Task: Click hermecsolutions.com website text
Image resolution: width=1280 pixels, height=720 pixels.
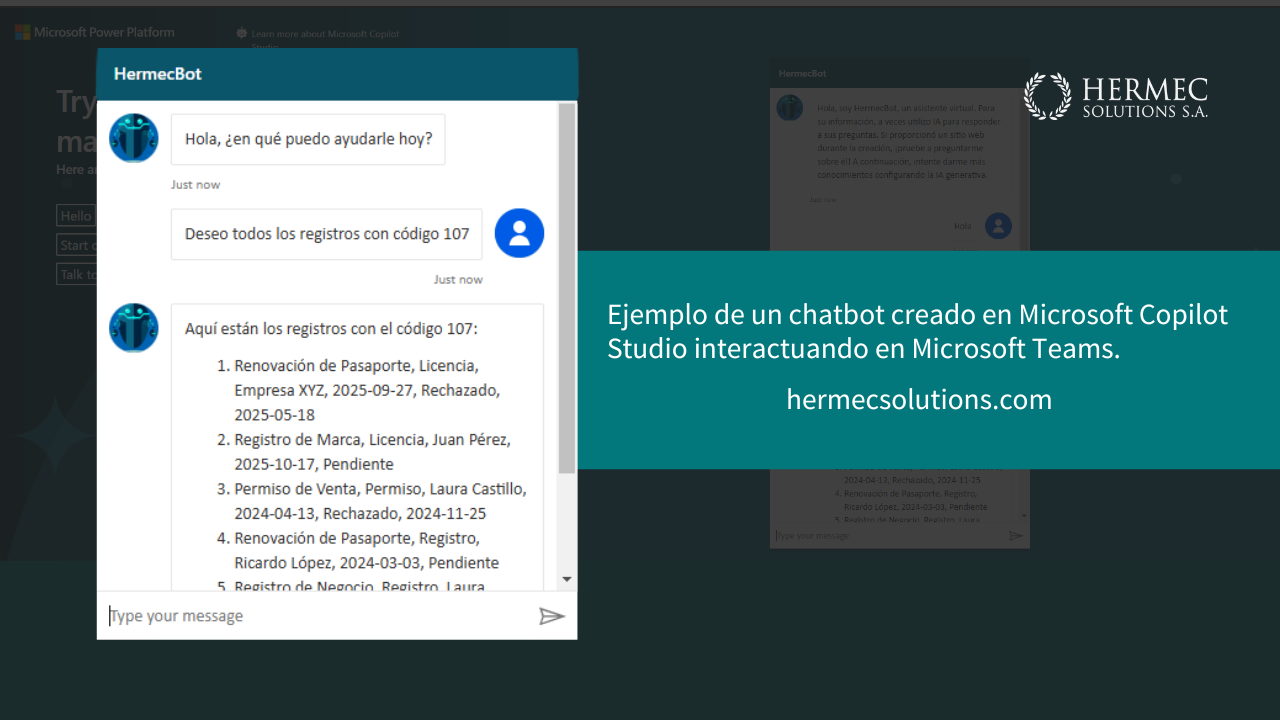Action: tap(919, 400)
